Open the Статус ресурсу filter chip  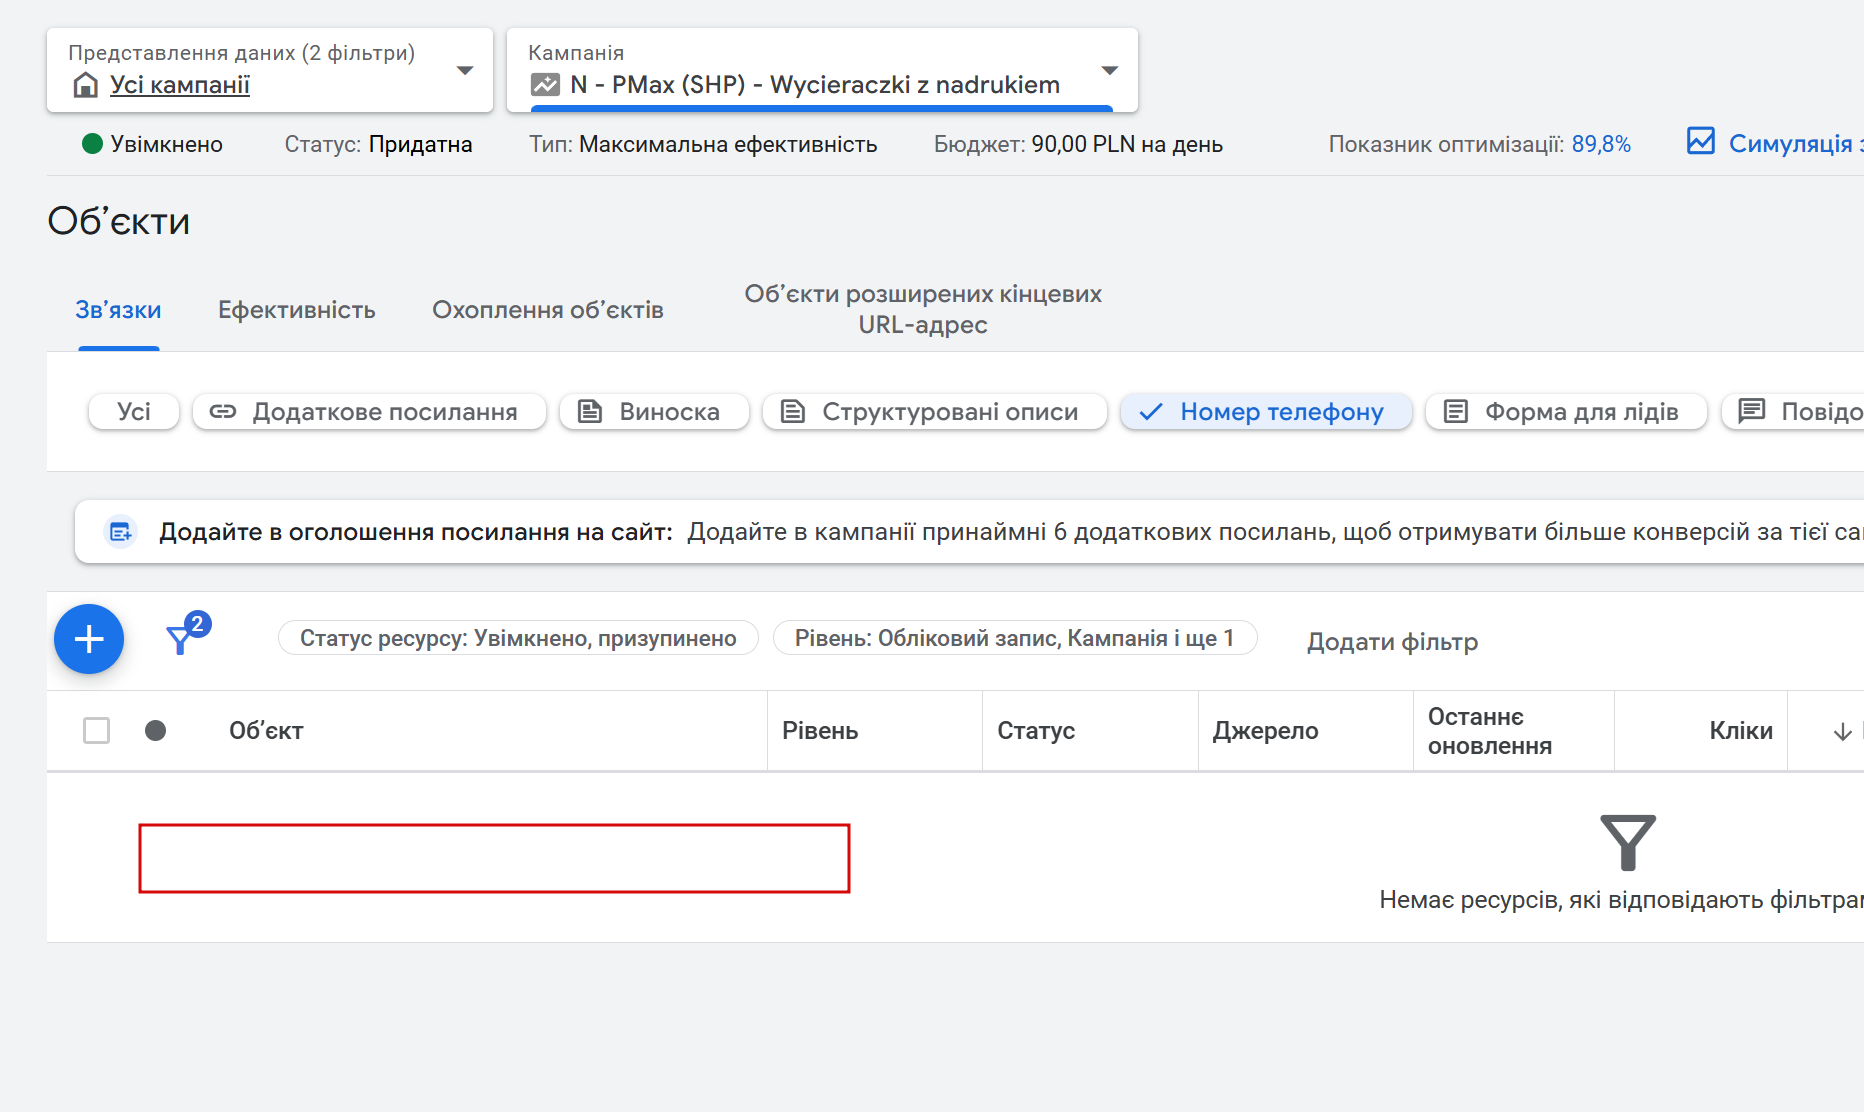(x=518, y=638)
